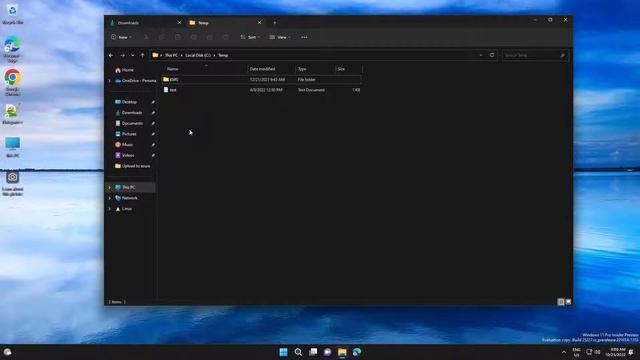Click the Paste icon in the toolbar
Screen dimensions: 640x360
[x=178, y=37]
